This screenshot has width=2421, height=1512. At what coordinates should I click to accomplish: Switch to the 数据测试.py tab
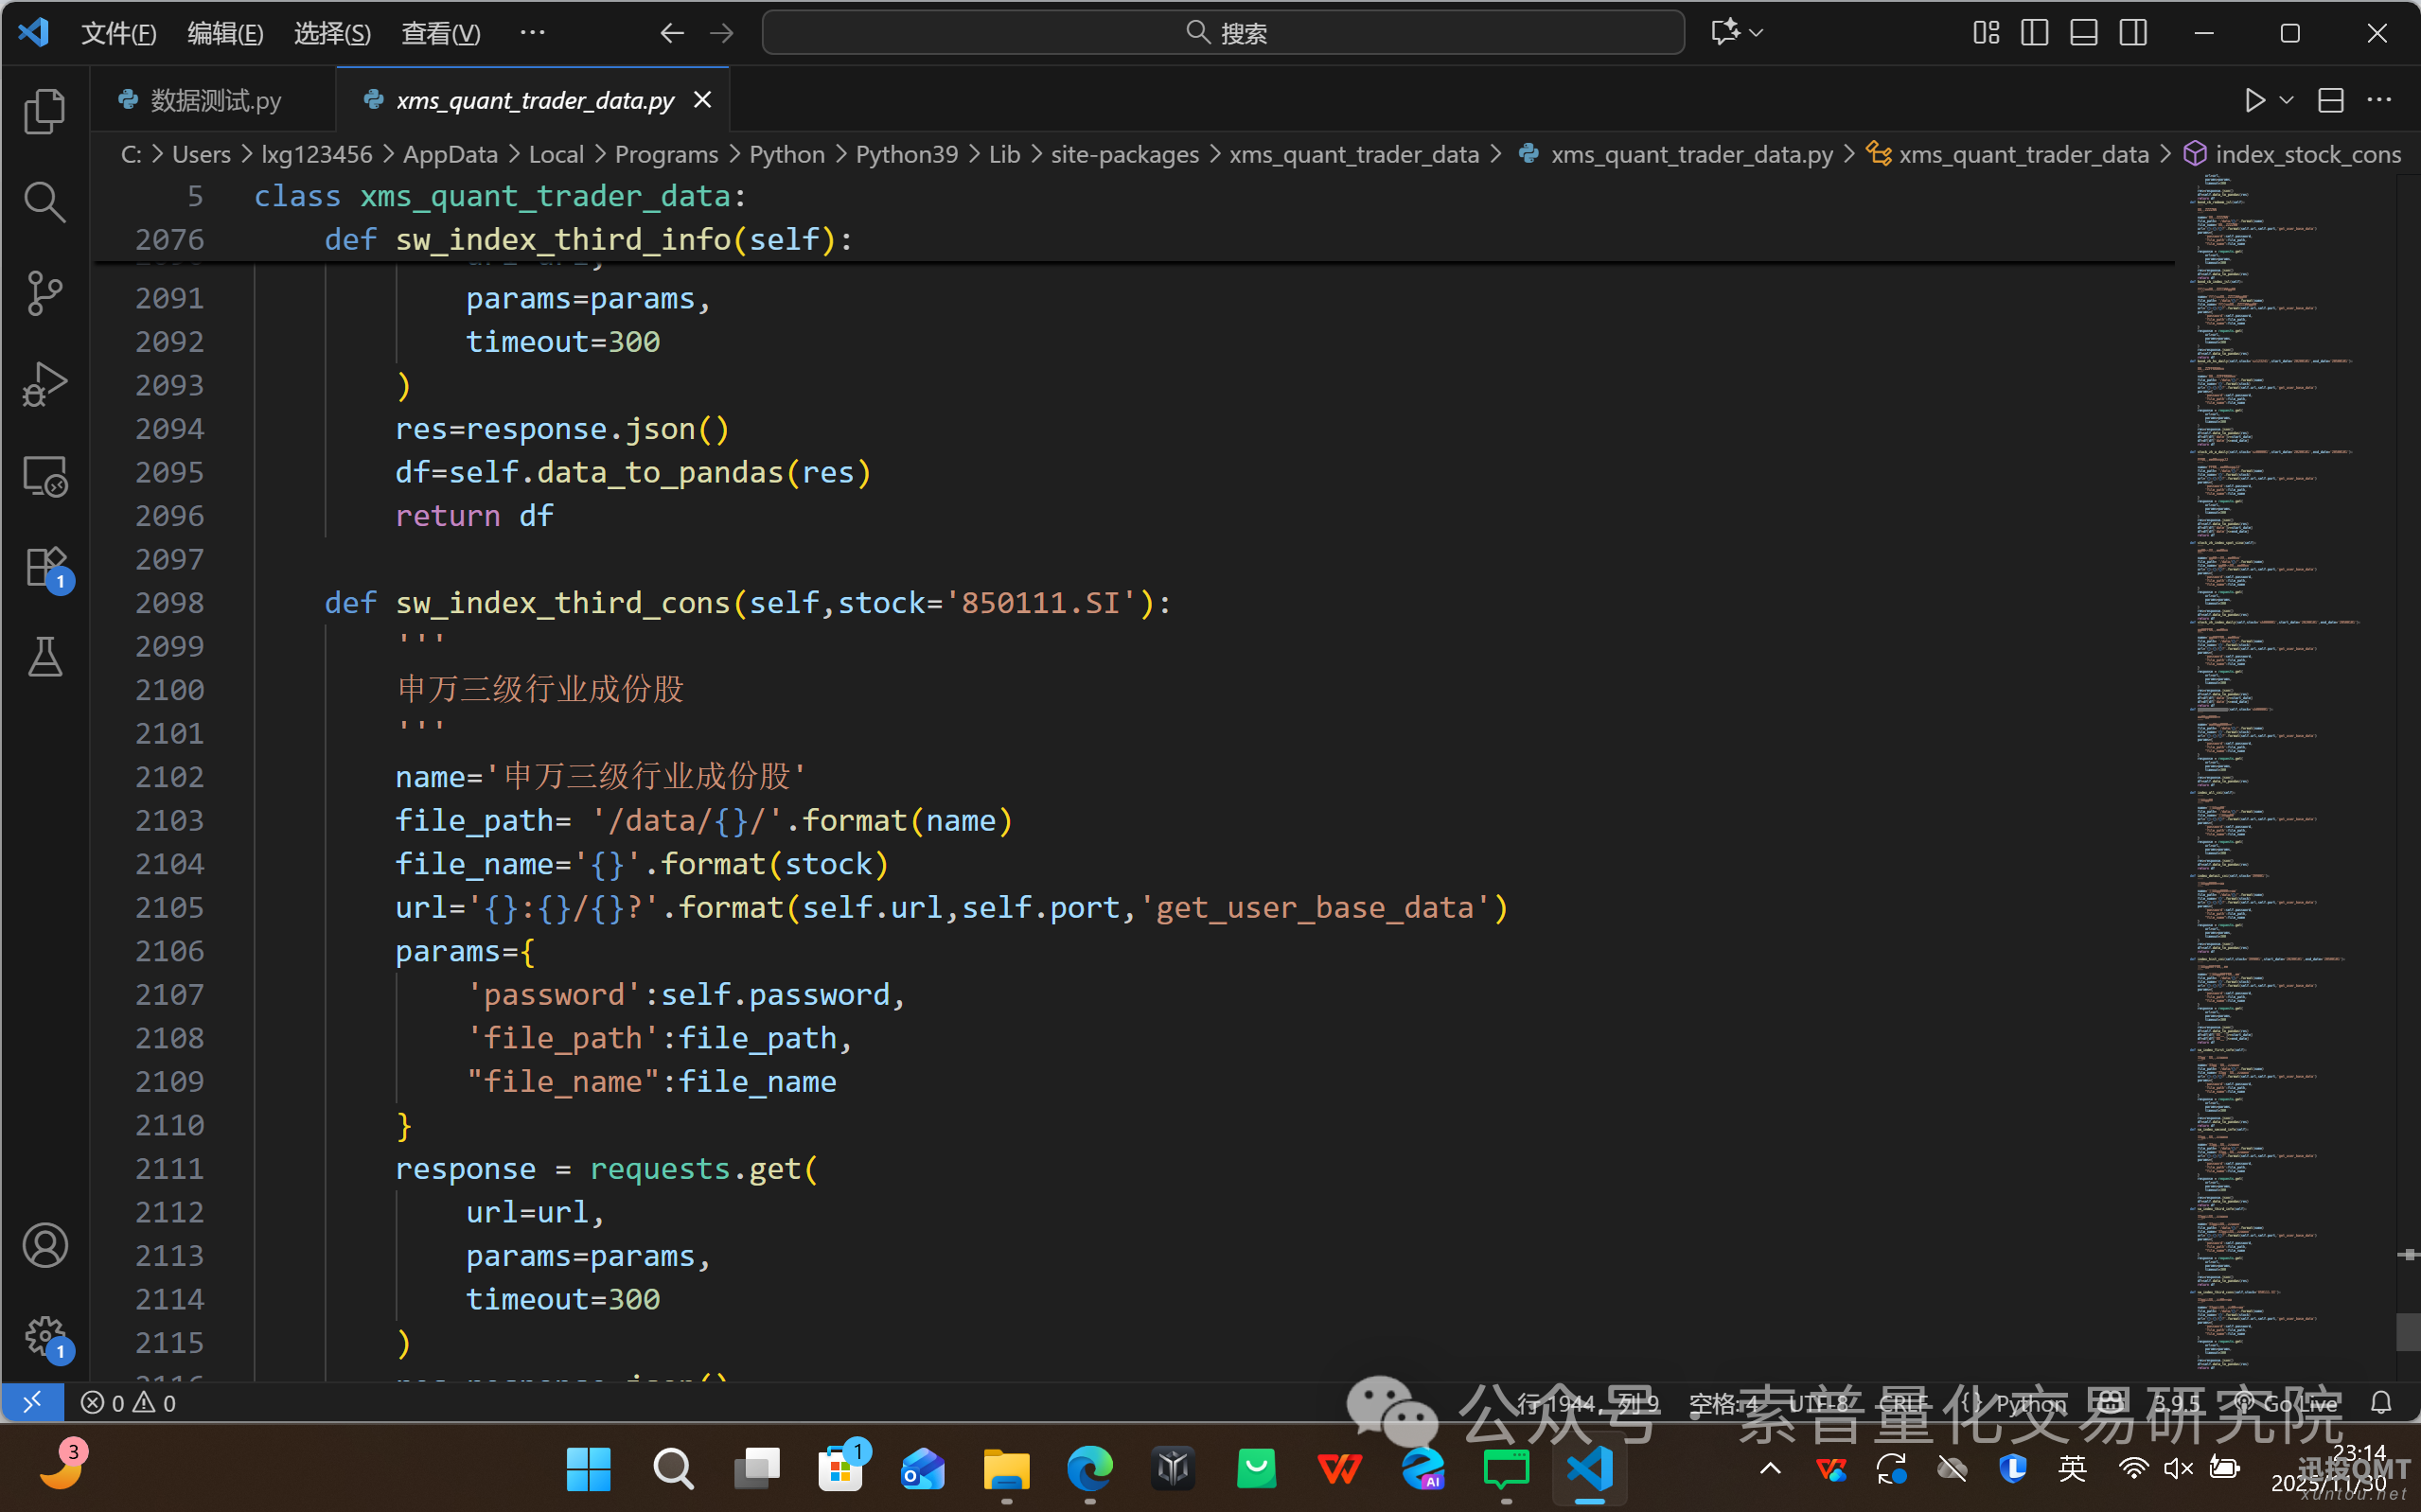[x=215, y=100]
